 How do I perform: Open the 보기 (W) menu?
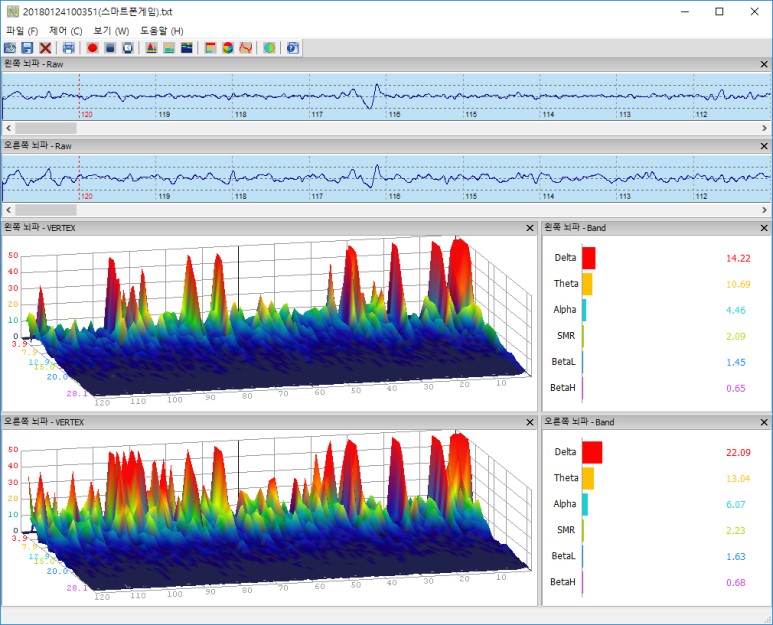pyautogui.click(x=111, y=31)
